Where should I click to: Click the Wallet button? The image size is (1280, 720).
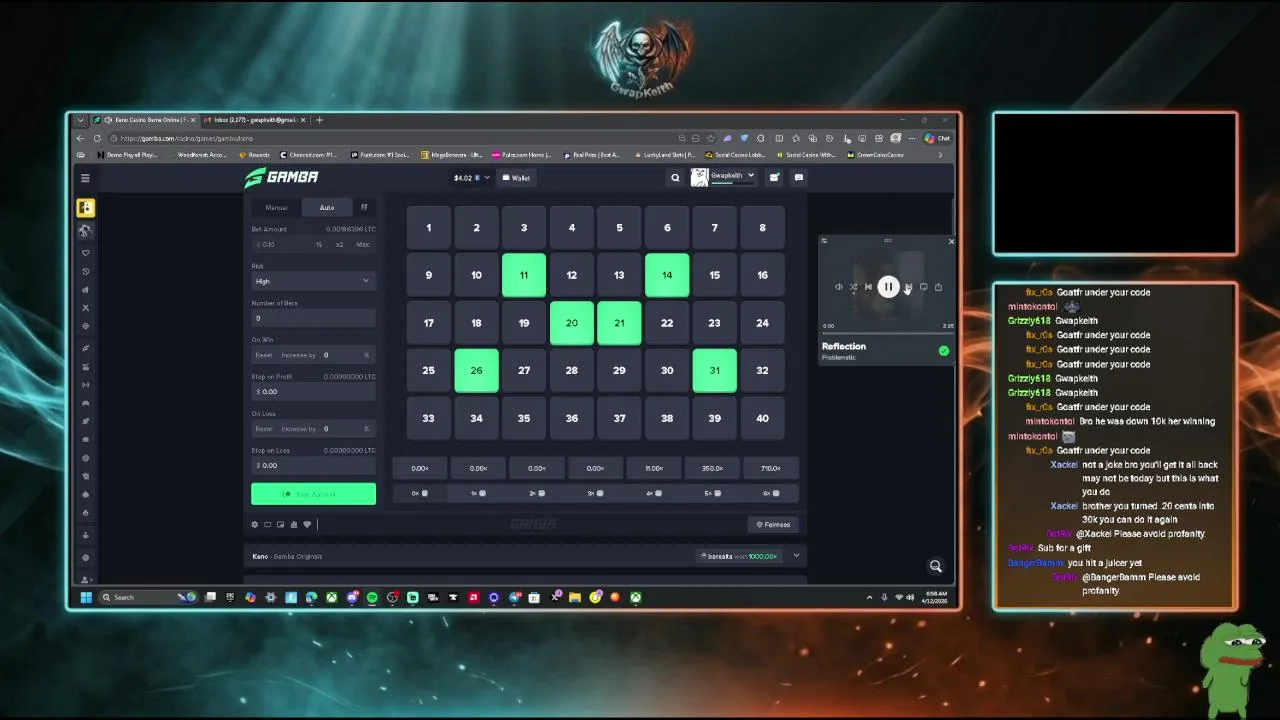click(516, 178)
